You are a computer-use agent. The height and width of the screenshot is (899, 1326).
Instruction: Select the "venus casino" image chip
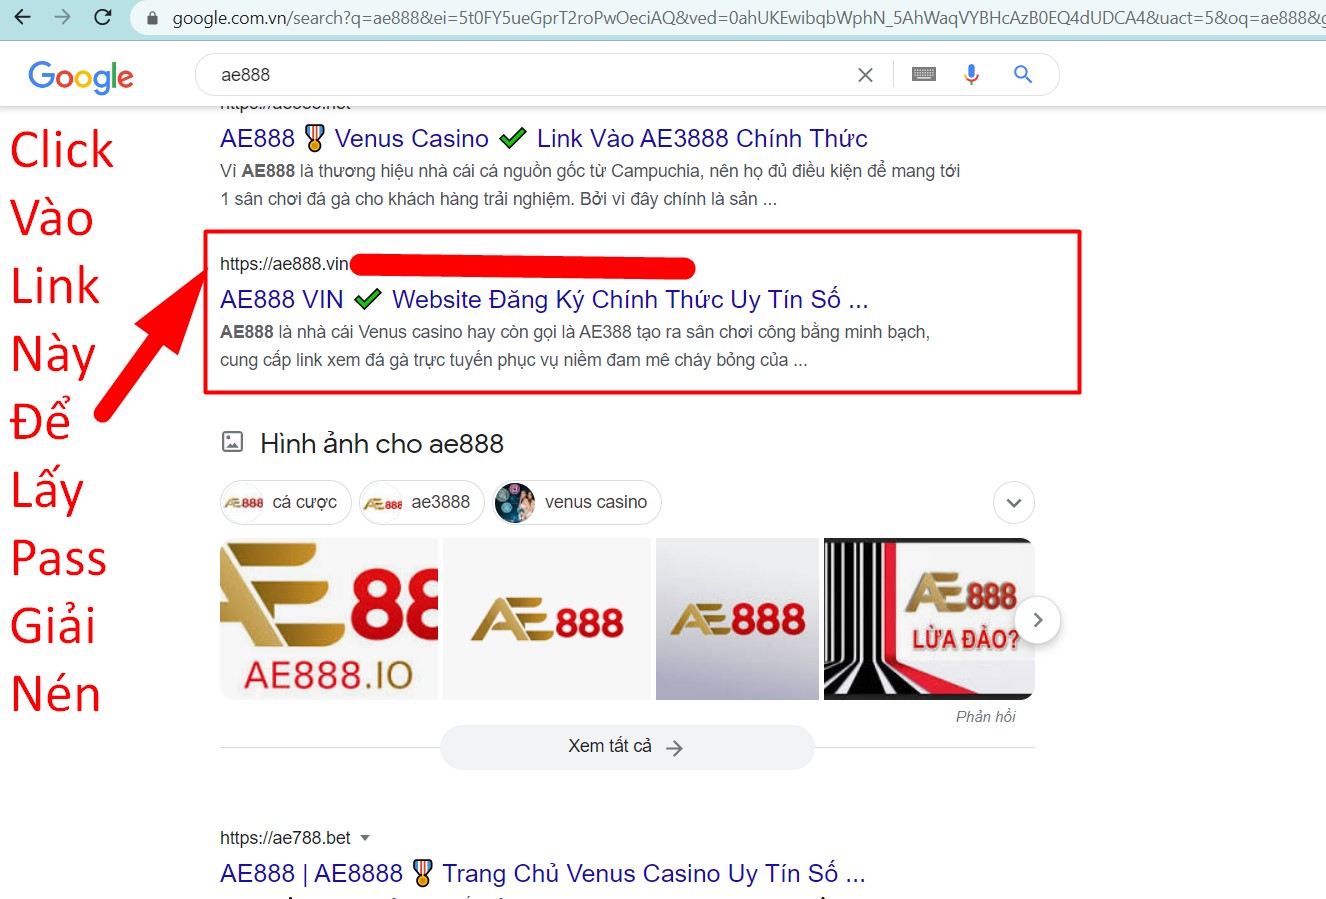pos(576,502)
